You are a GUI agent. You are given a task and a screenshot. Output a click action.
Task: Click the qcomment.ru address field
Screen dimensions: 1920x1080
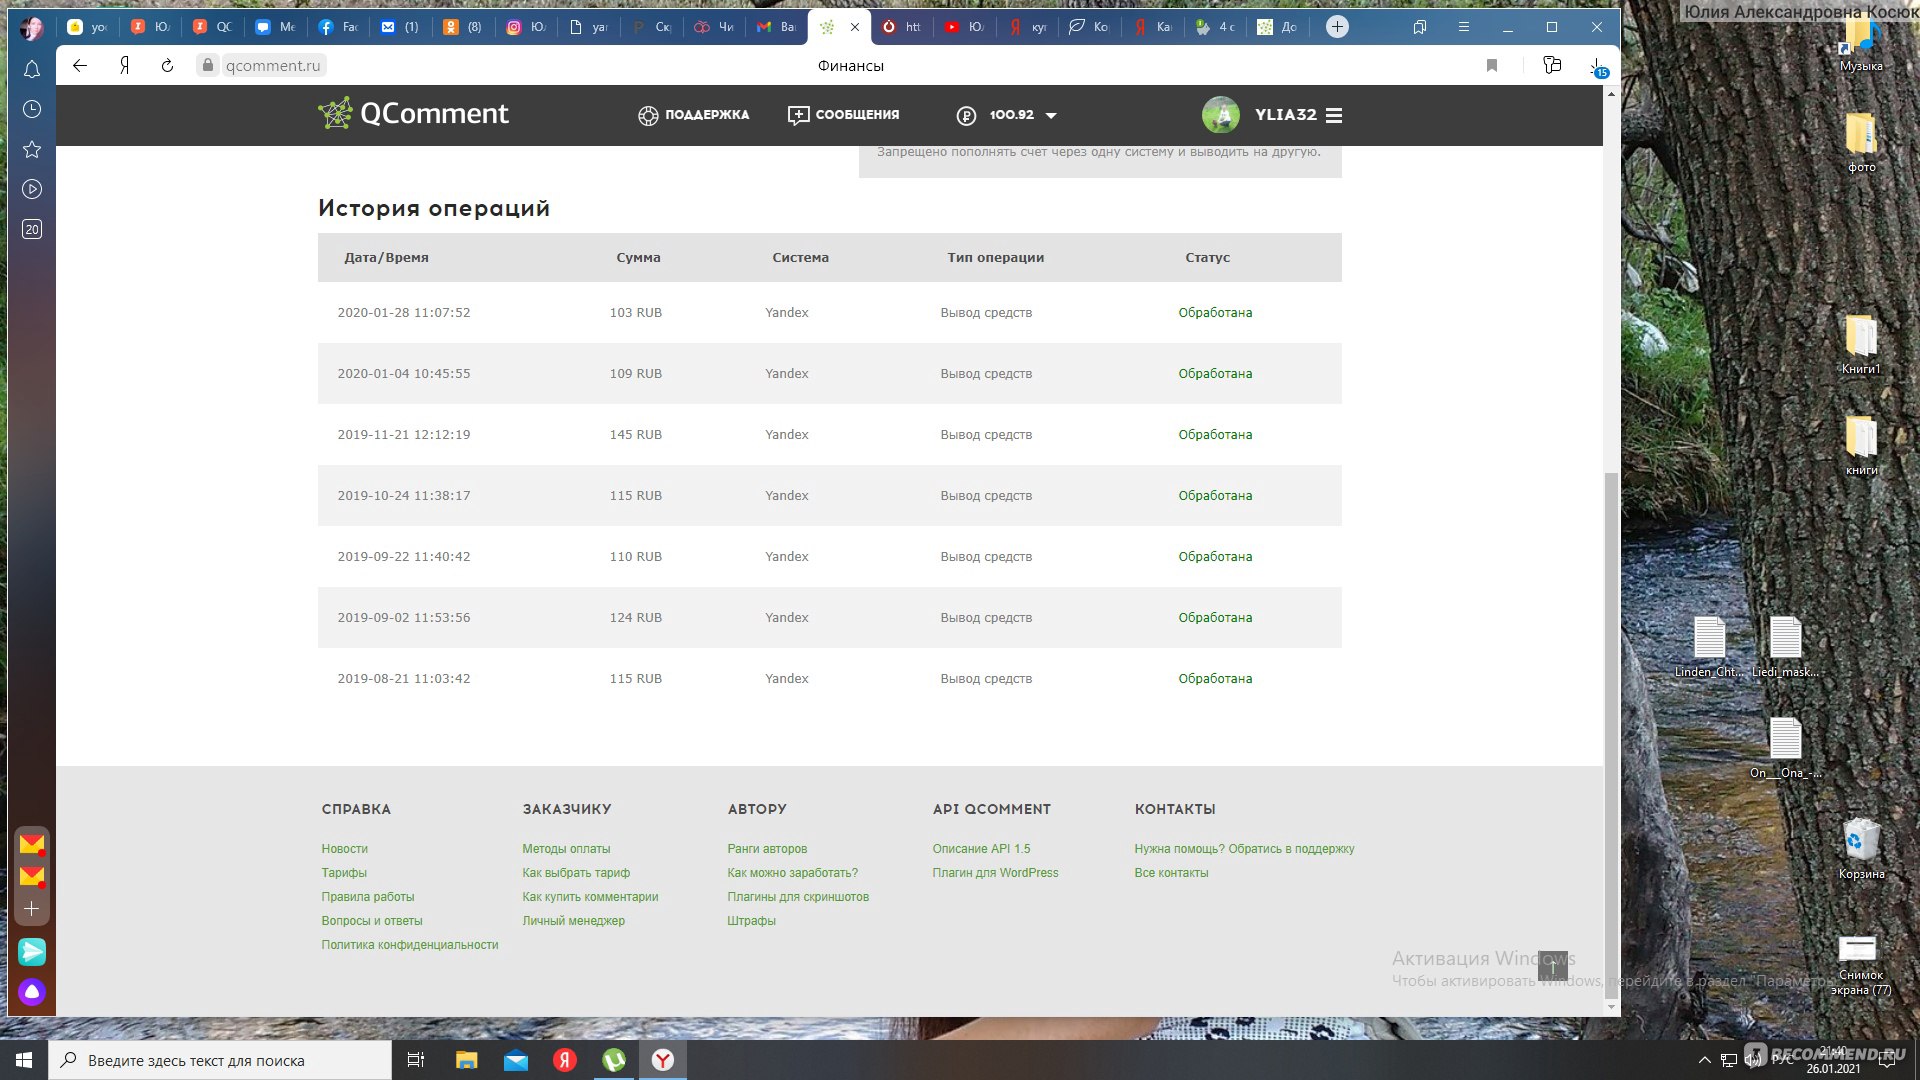pyautogui.click(x=272, y=65)
